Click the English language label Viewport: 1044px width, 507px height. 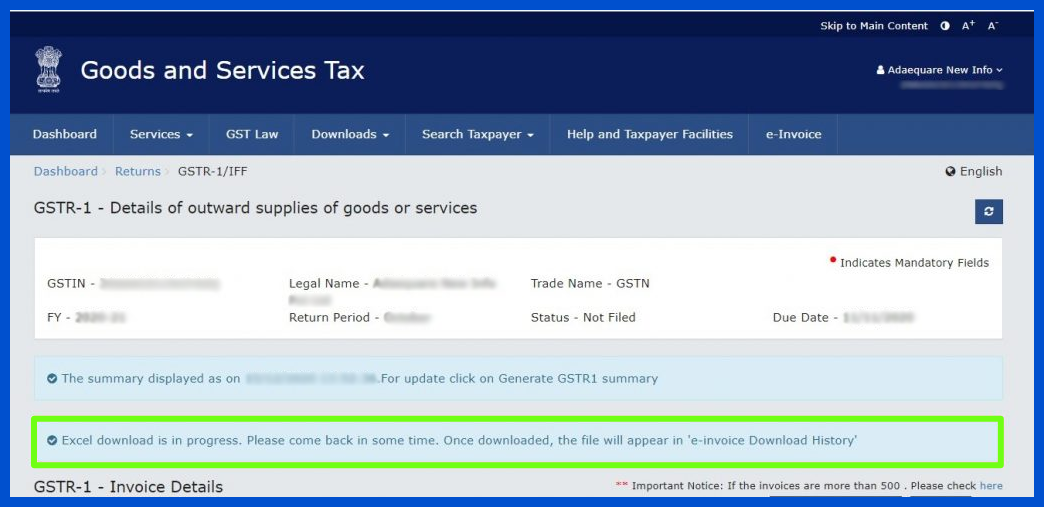(x=981, y=171)
